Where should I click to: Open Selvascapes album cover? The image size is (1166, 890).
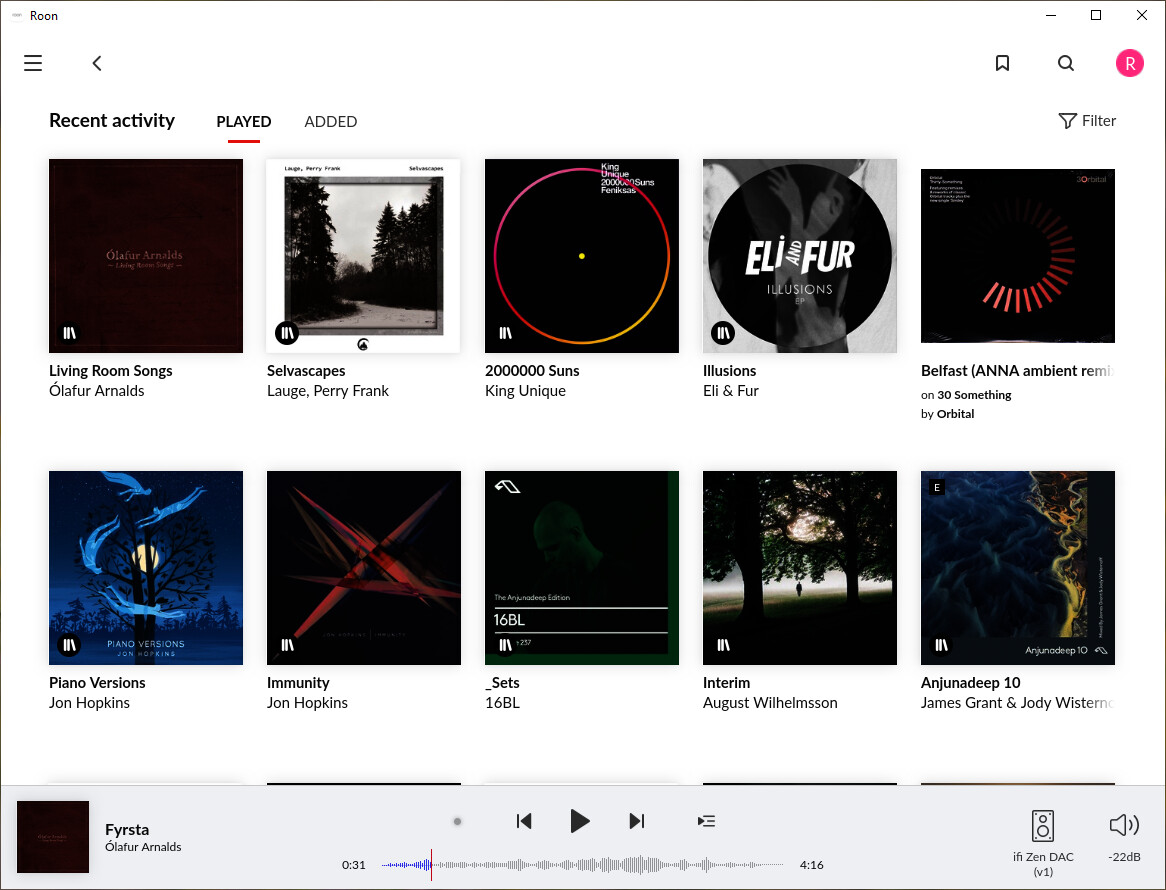364,256
